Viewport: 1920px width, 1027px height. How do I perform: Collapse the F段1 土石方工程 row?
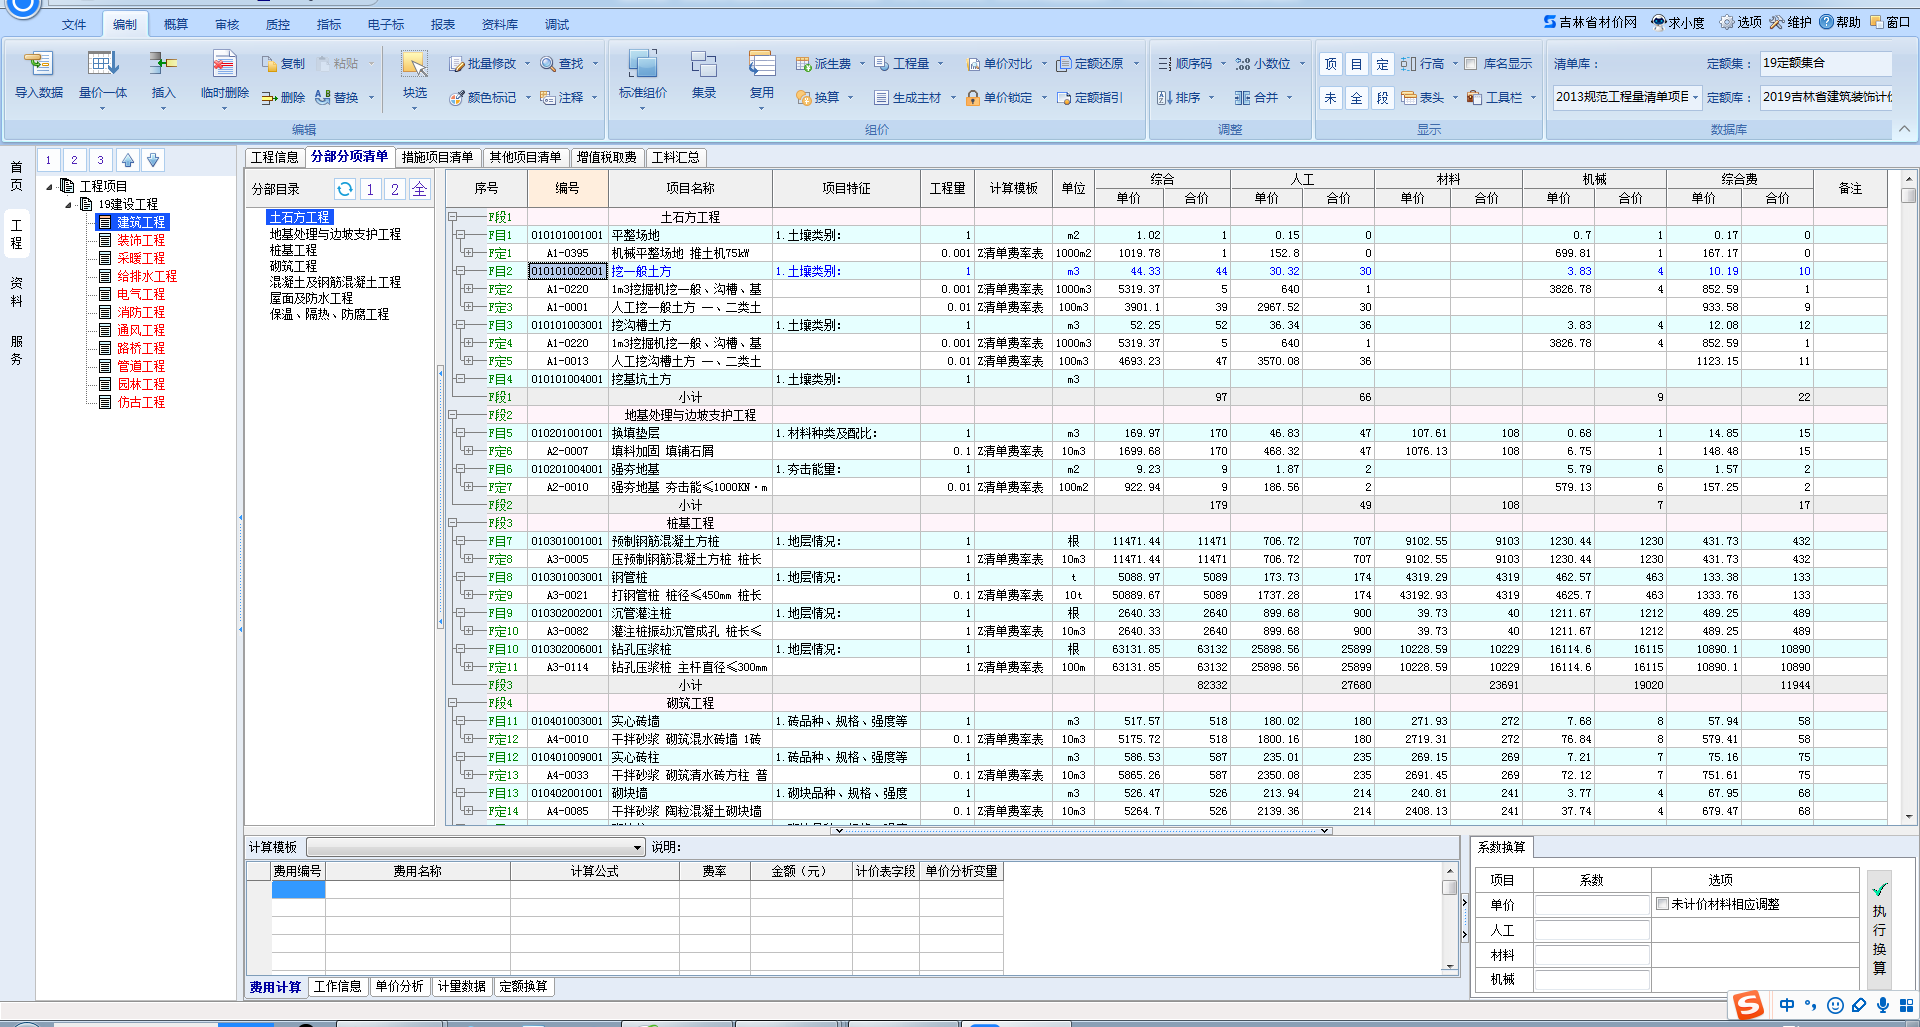click(x=453, y=217)
